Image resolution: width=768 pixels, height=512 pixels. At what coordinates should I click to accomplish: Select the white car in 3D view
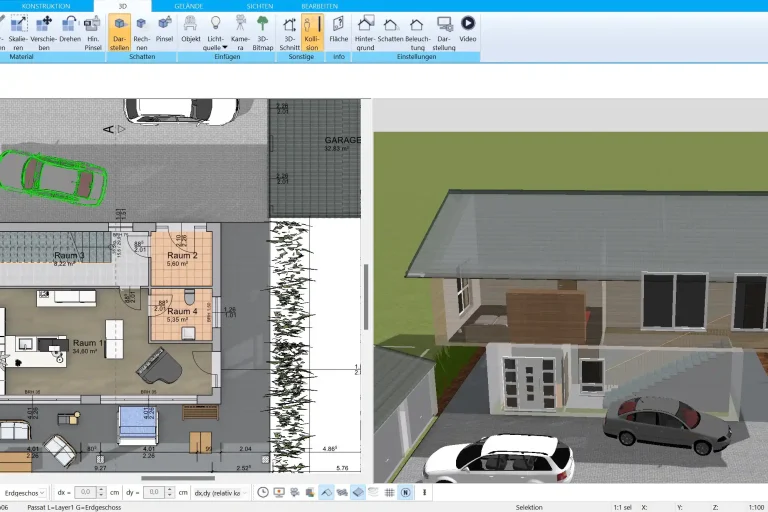click(498, 459)
